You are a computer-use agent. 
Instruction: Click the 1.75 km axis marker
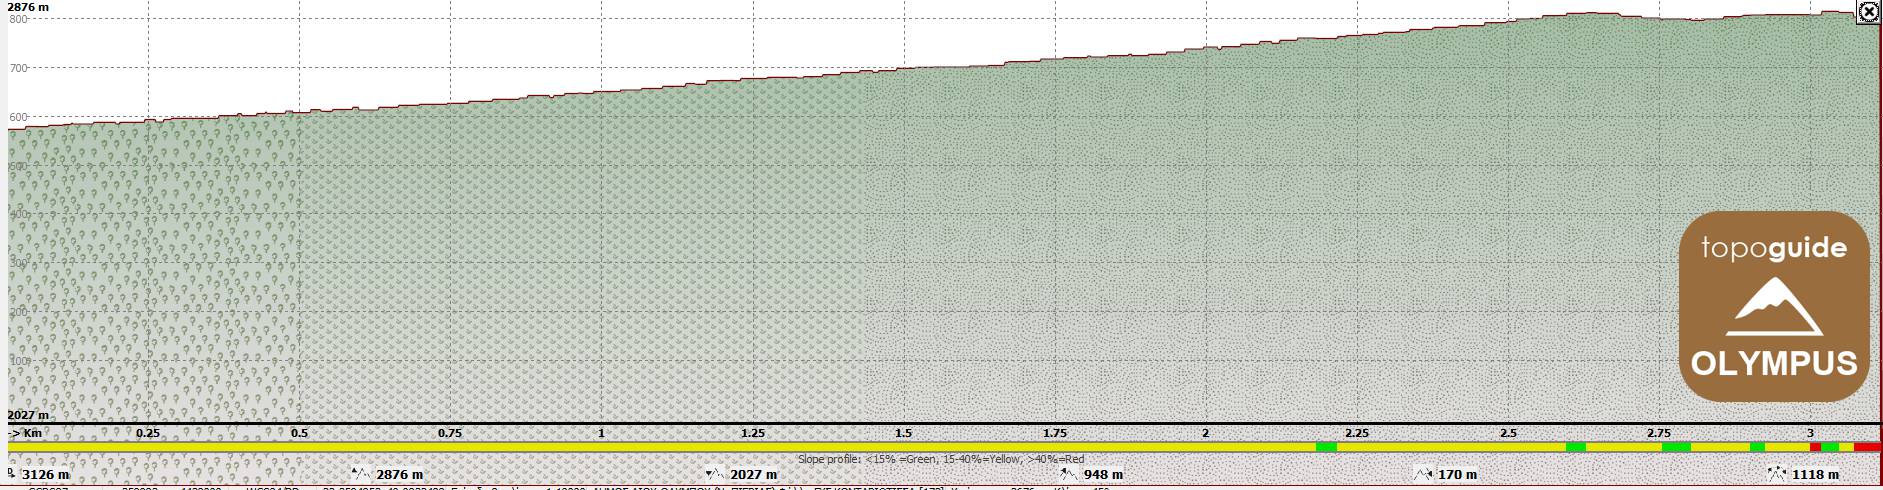(x=1054, y=433)
